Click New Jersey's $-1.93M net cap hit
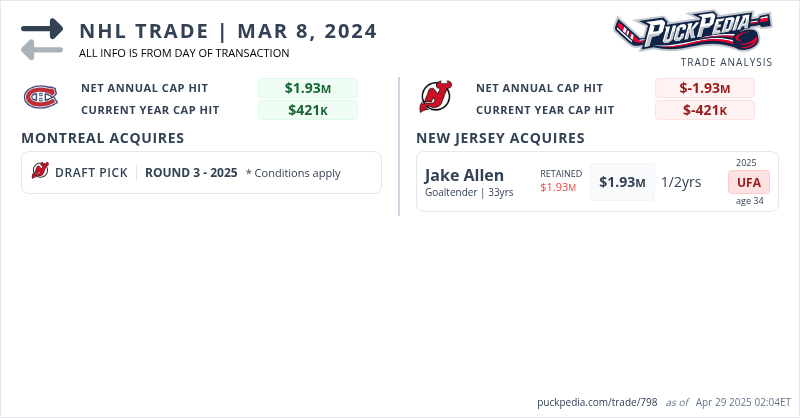Image resolution: width=800 pixels, height=418 pixels. pos(704,88)
